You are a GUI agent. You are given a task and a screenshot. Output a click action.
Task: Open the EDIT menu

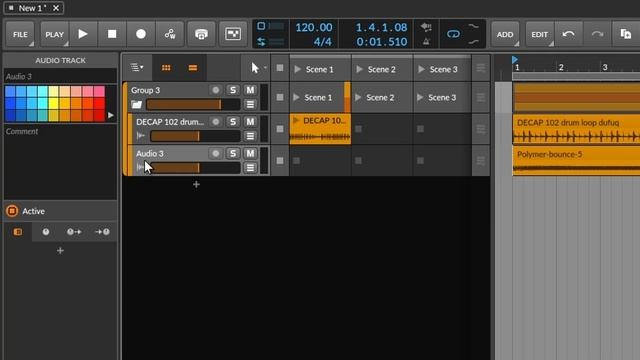coord(540,34)
